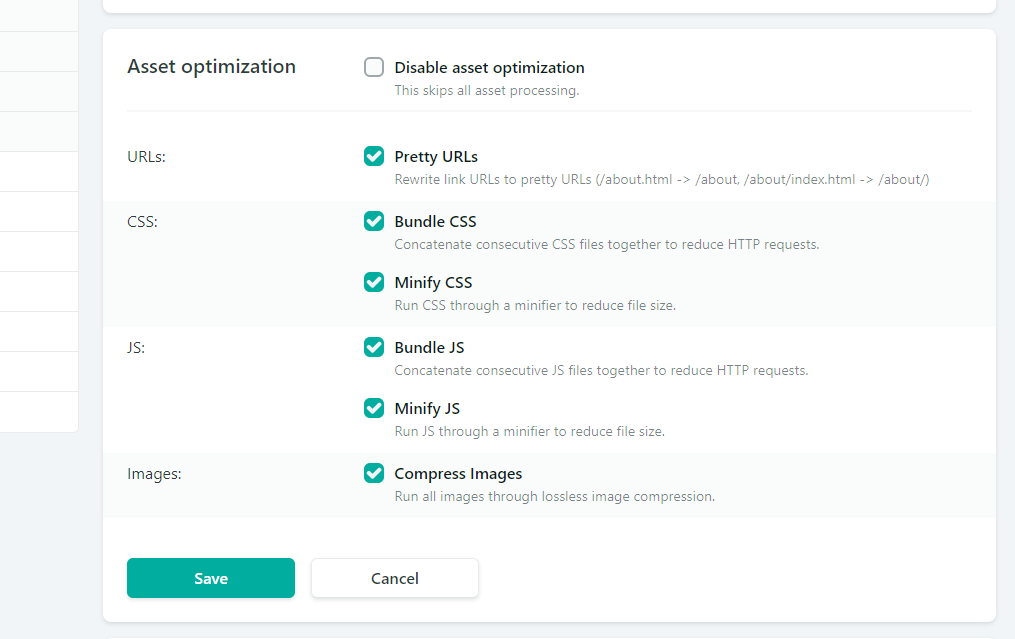
Task: Click the 'Minify JS' label text
Action: [427, 409]
